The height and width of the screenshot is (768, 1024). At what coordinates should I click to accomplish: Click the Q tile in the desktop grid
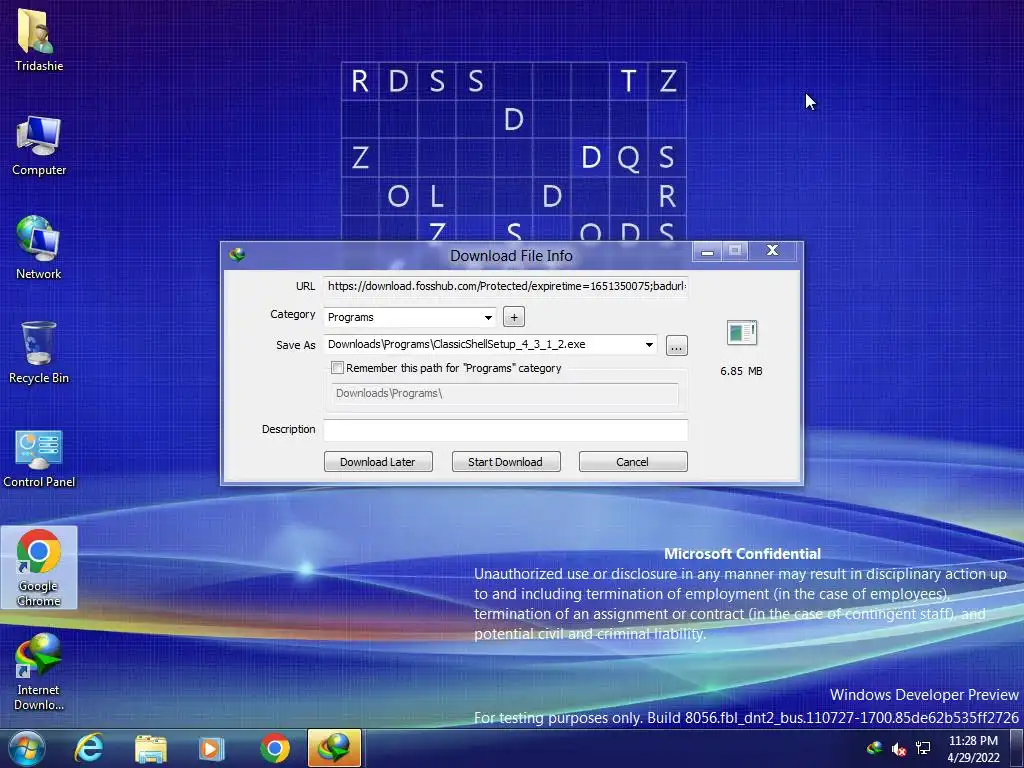pos(628,157)
